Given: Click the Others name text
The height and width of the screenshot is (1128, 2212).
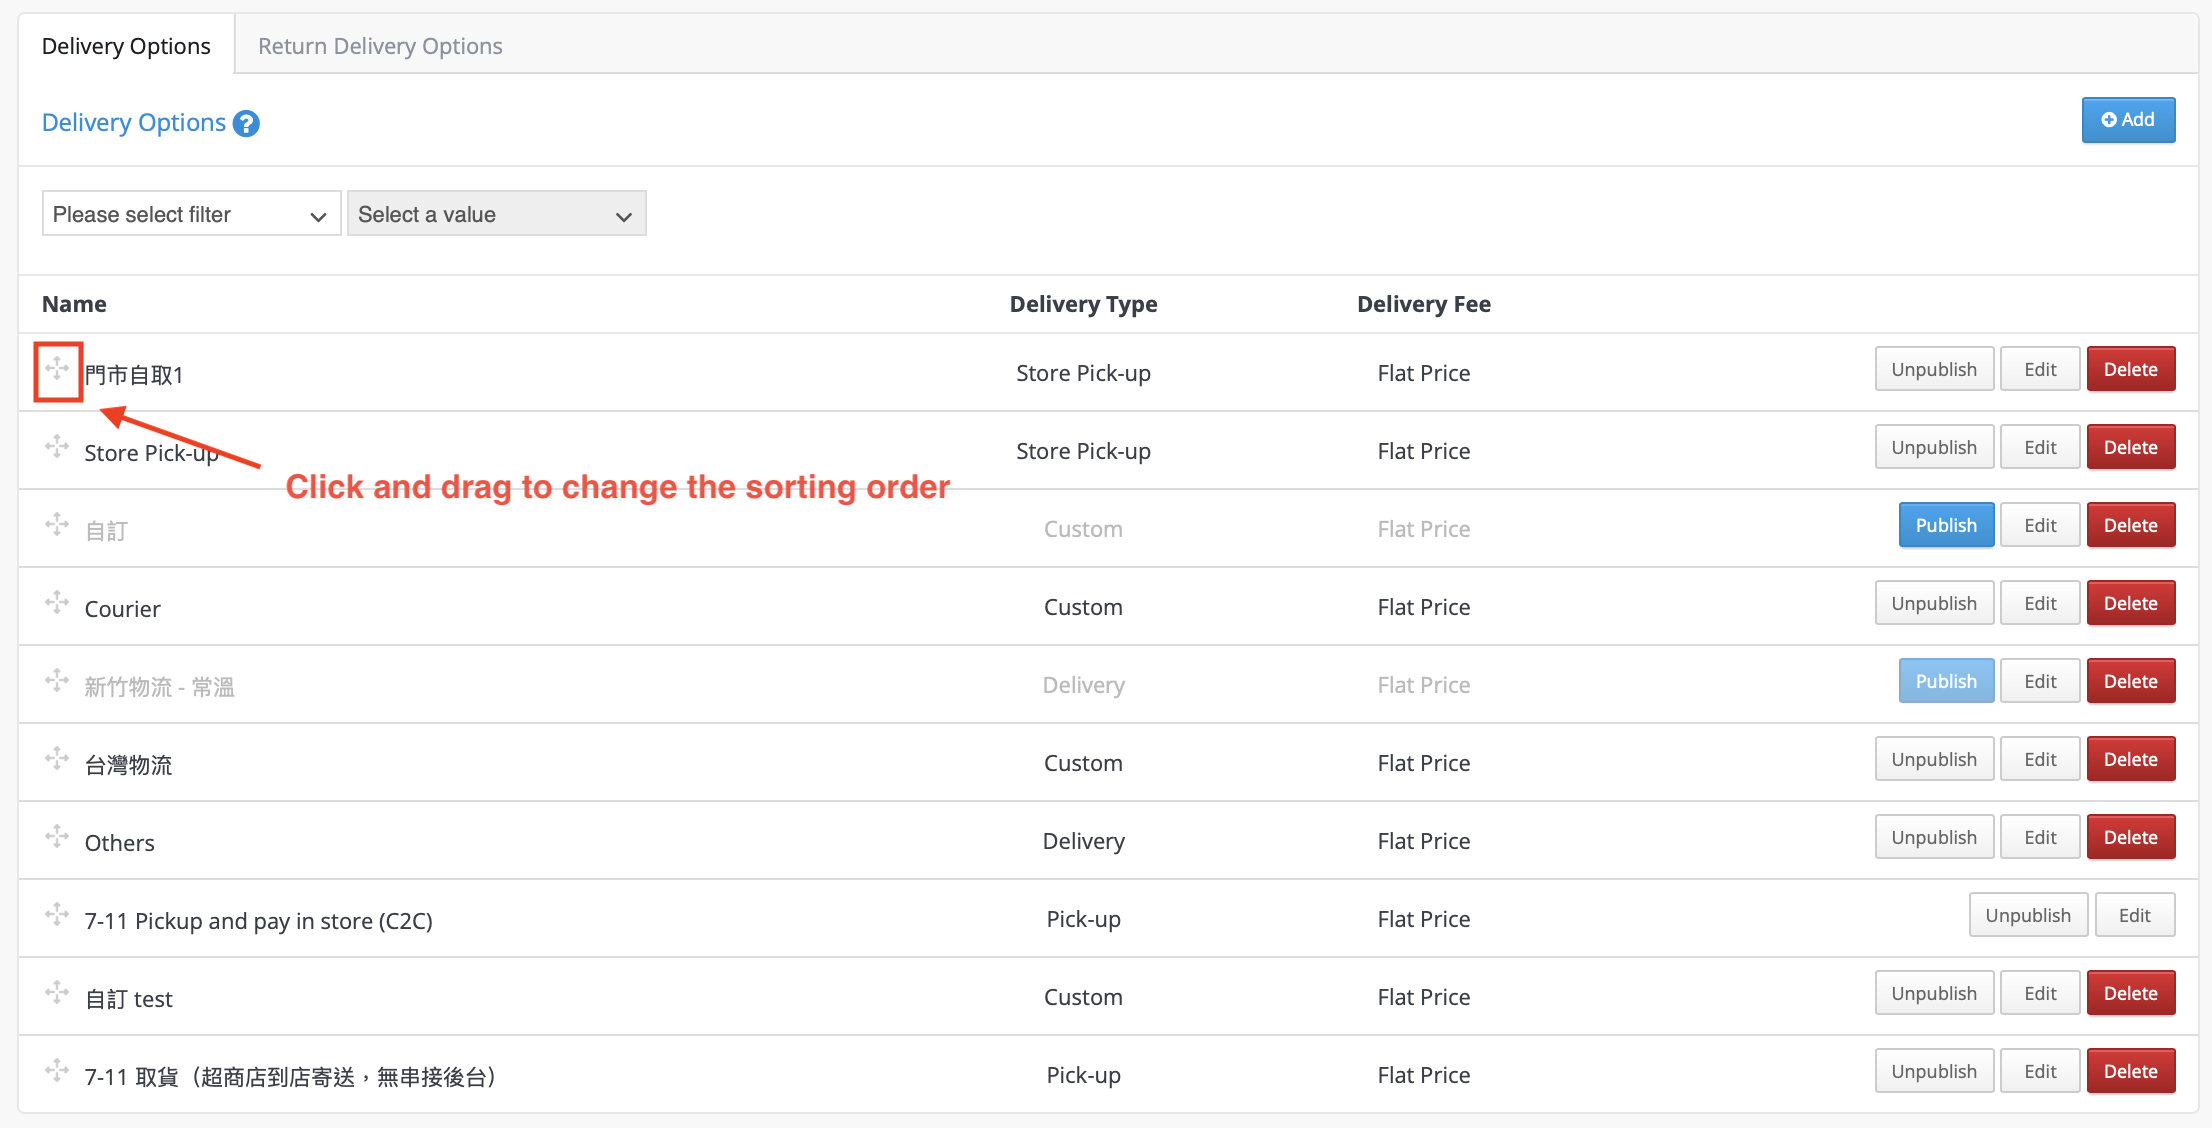Looking at the screenshot, I should 119,843.
